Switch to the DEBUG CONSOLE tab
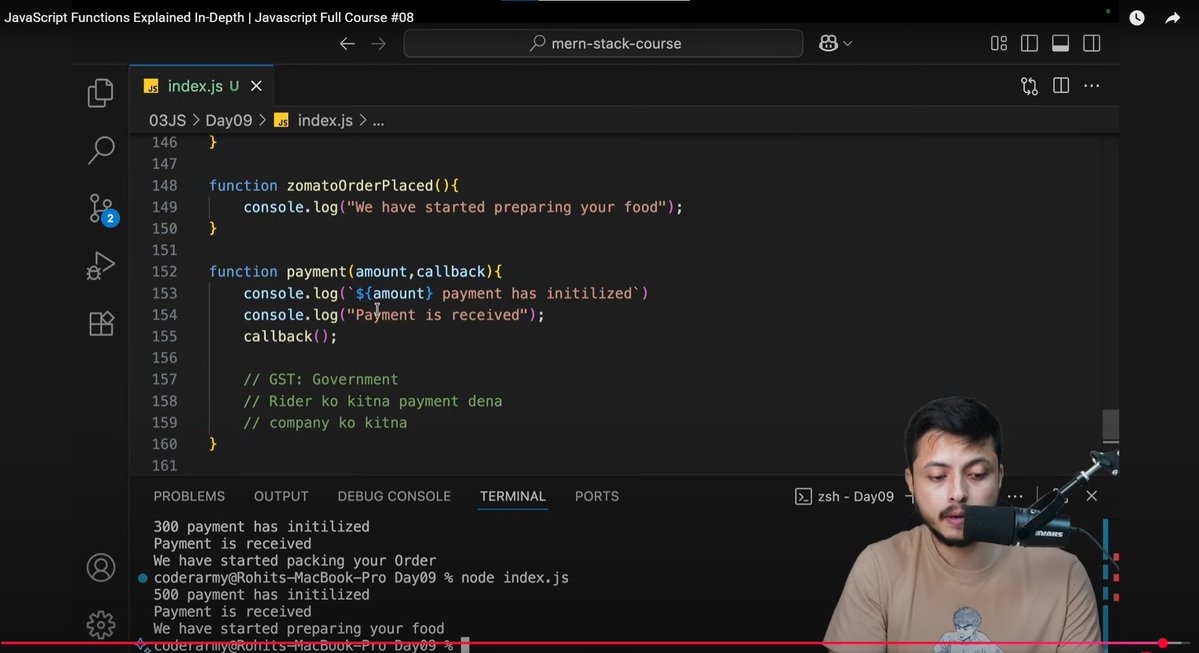Image resolution: width=1199 pixels, height=653 pixels. point(394,496)
